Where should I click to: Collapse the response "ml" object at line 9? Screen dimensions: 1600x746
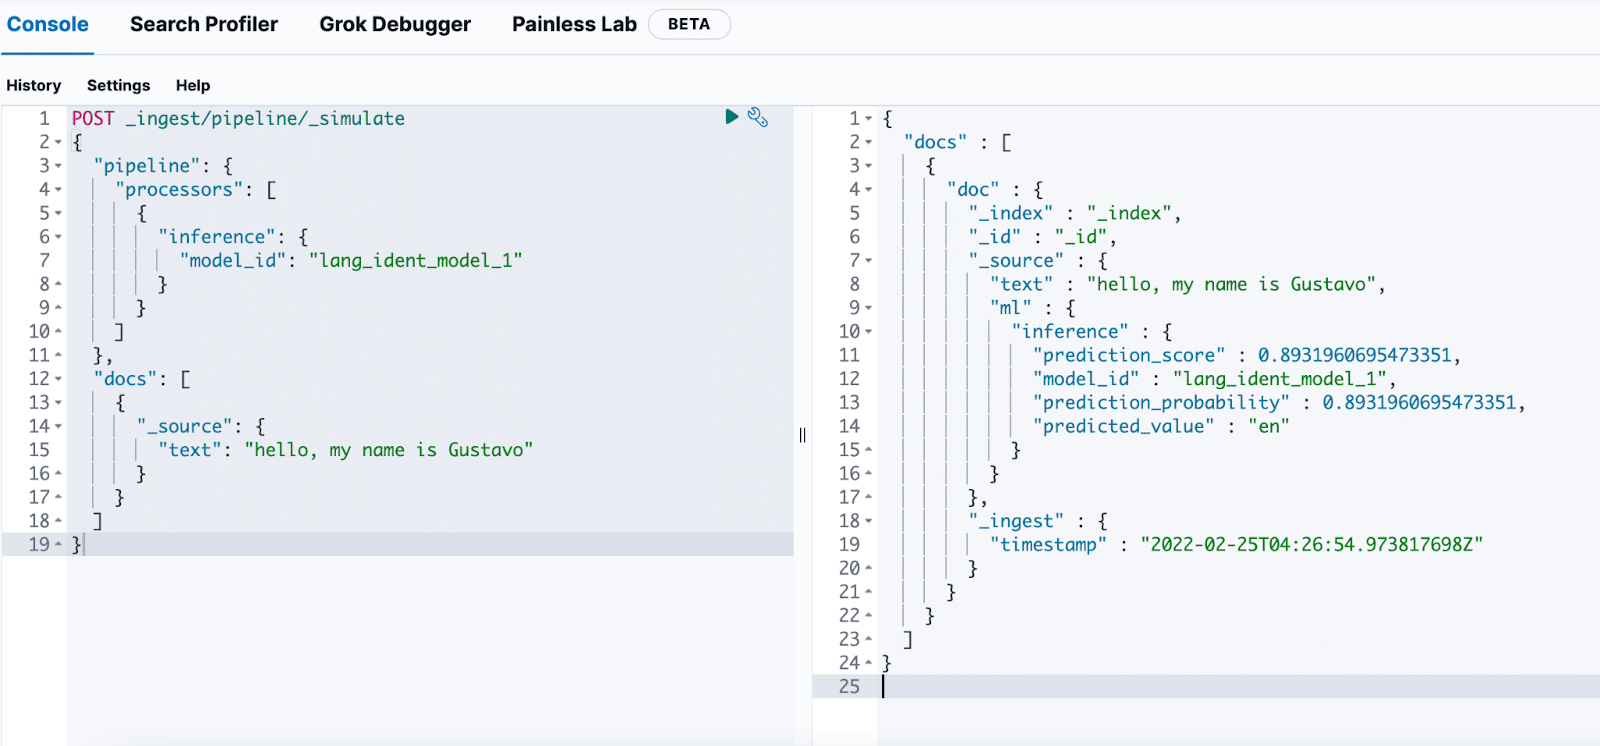(x=868, y=308)
